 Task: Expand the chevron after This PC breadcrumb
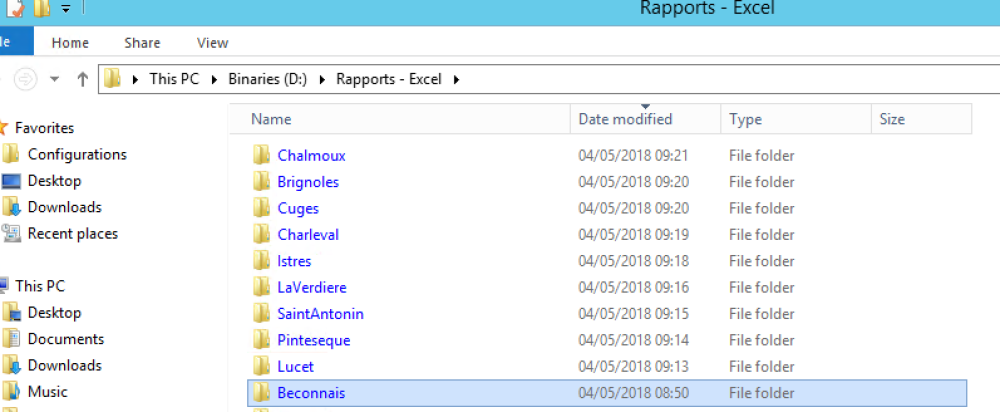pyautogui.click(x=214, y=79)
